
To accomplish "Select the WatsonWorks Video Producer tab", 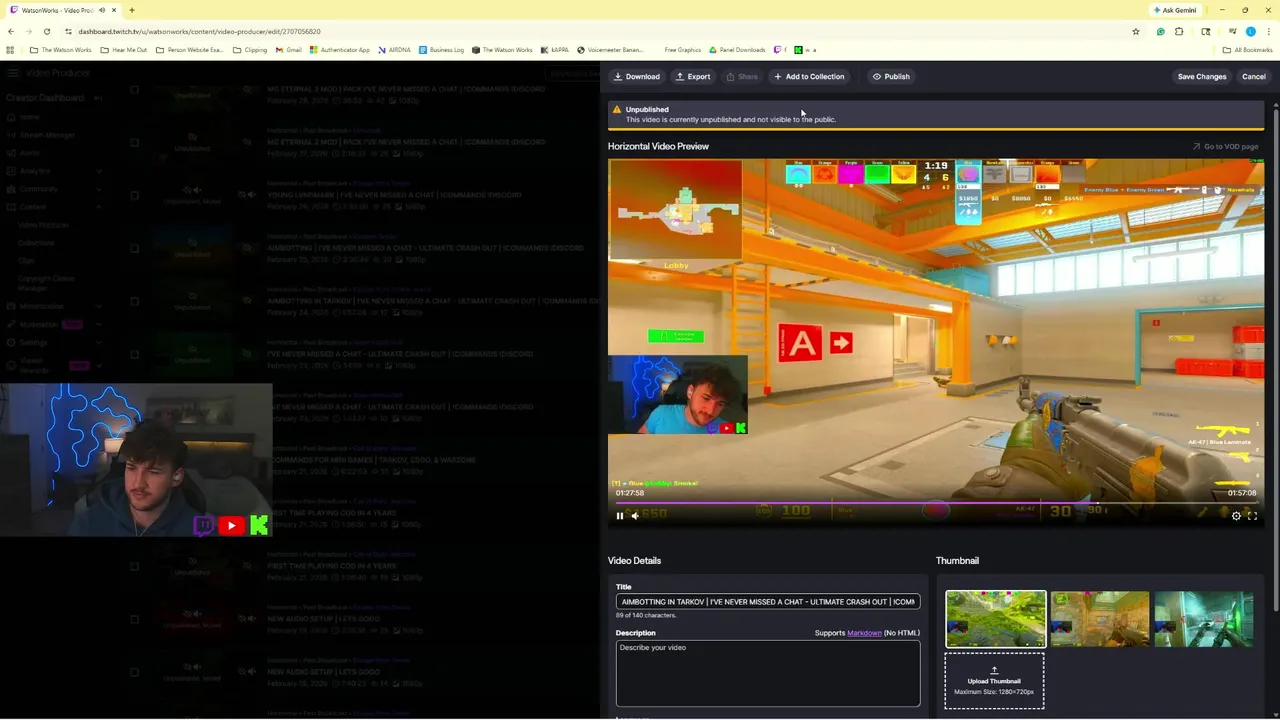I will tap(57, 10).
